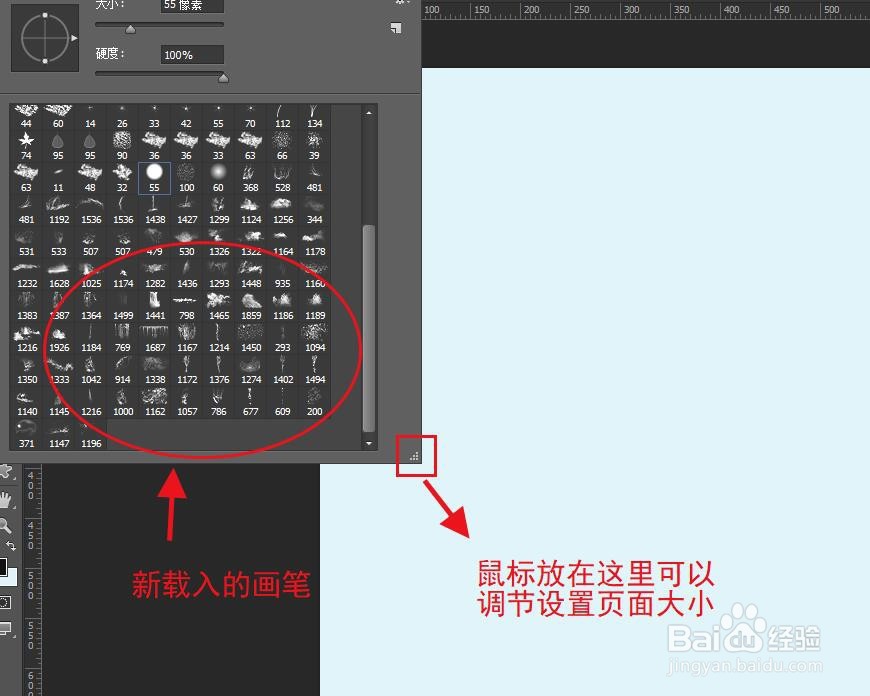Expand the brush size slider arrow
This screenshot has height=696, width=870.
click(x=129, y=28)
